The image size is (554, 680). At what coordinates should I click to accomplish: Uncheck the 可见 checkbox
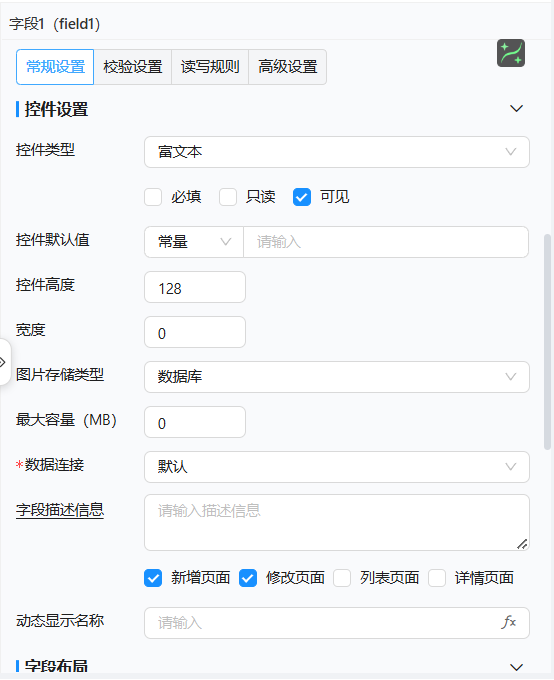point(302,197)
